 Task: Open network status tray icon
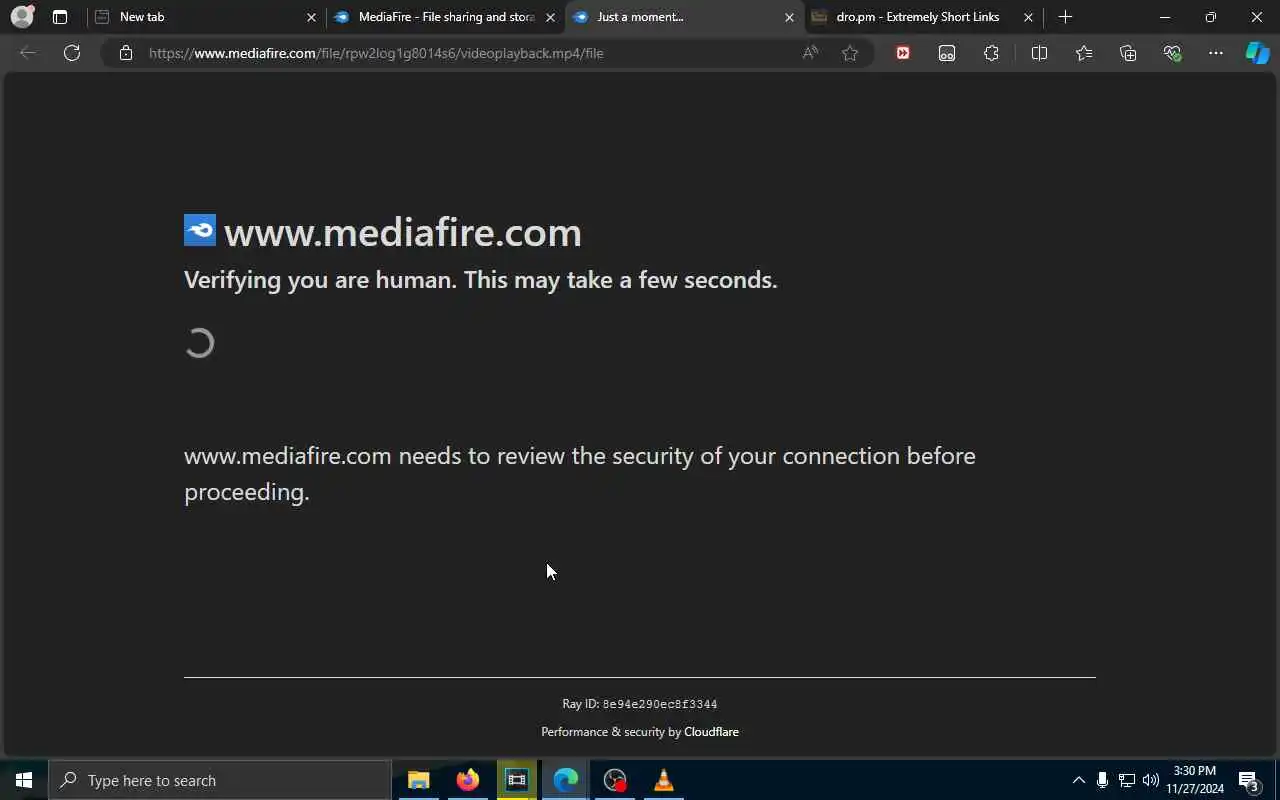[1126, 780]
